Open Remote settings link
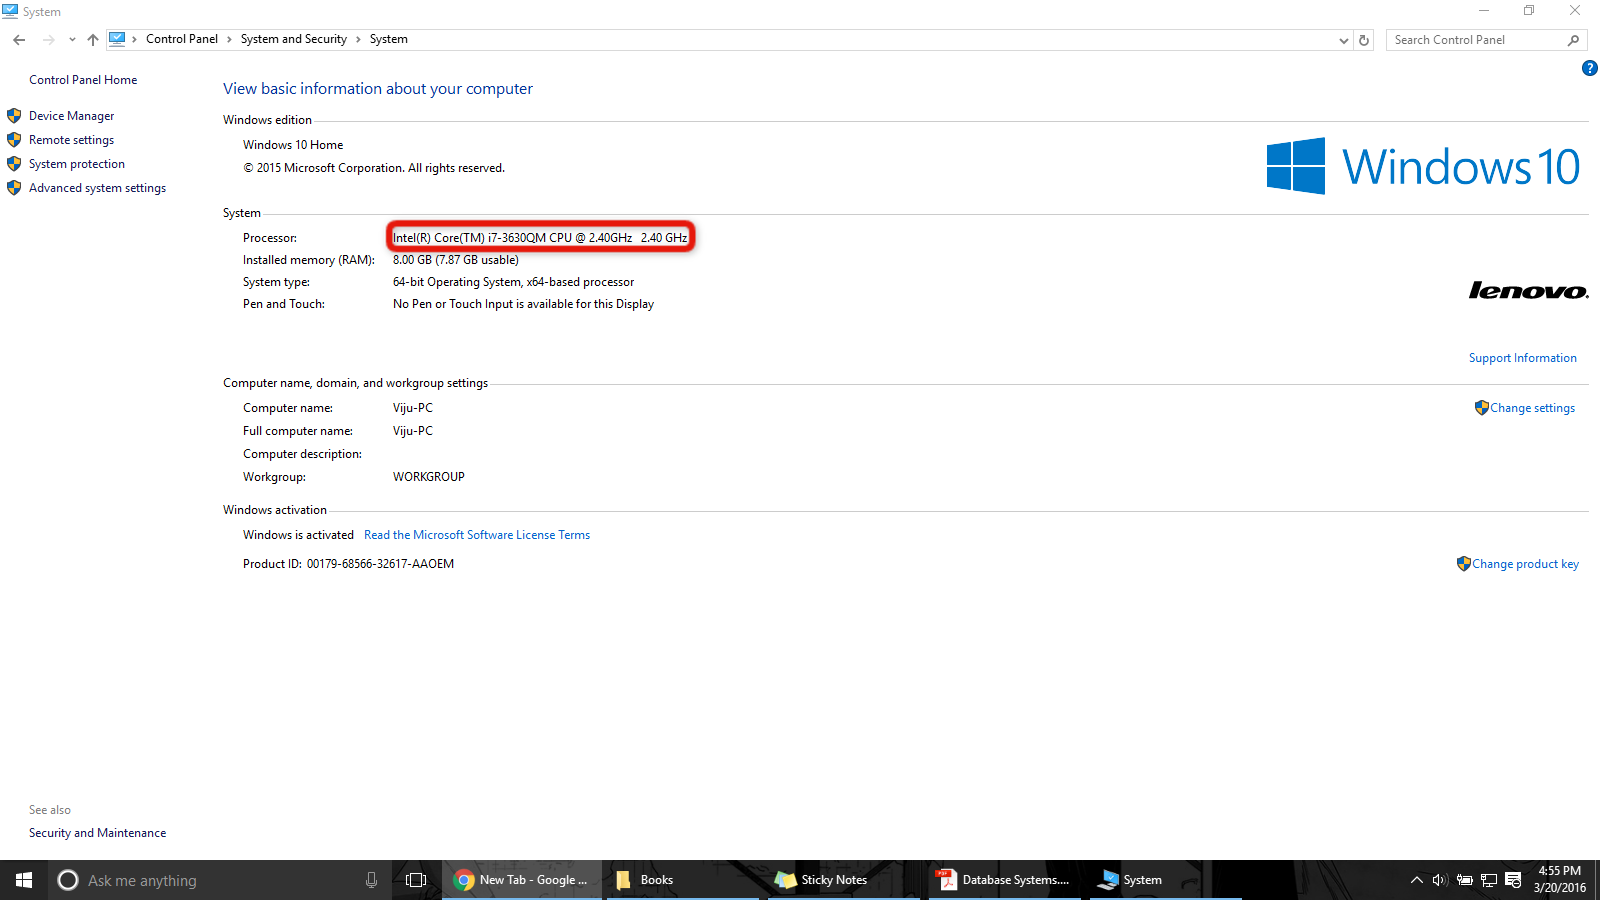 pyautogui.click(x=71, y=140)
